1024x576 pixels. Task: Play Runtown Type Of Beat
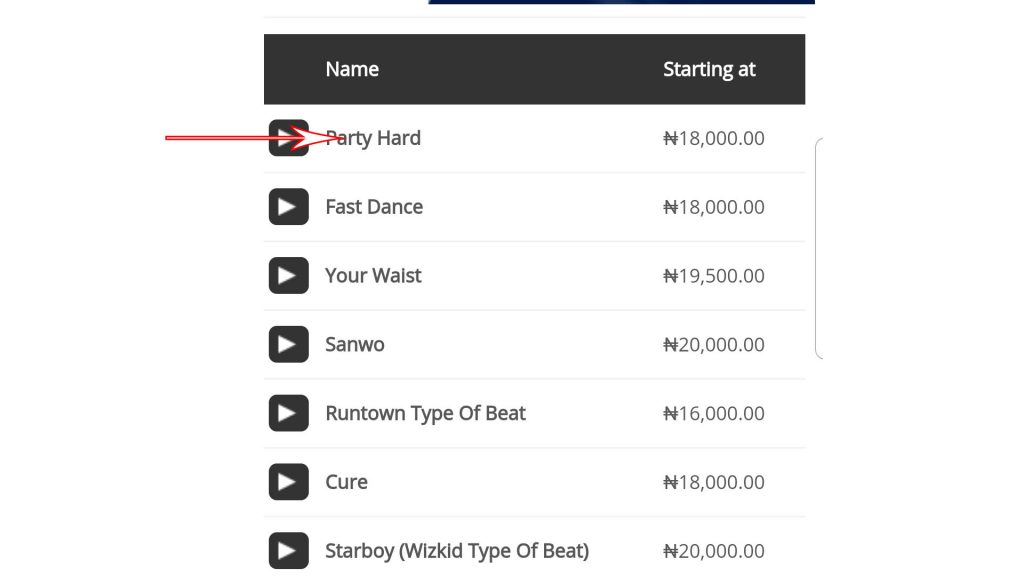pos(288,413)
